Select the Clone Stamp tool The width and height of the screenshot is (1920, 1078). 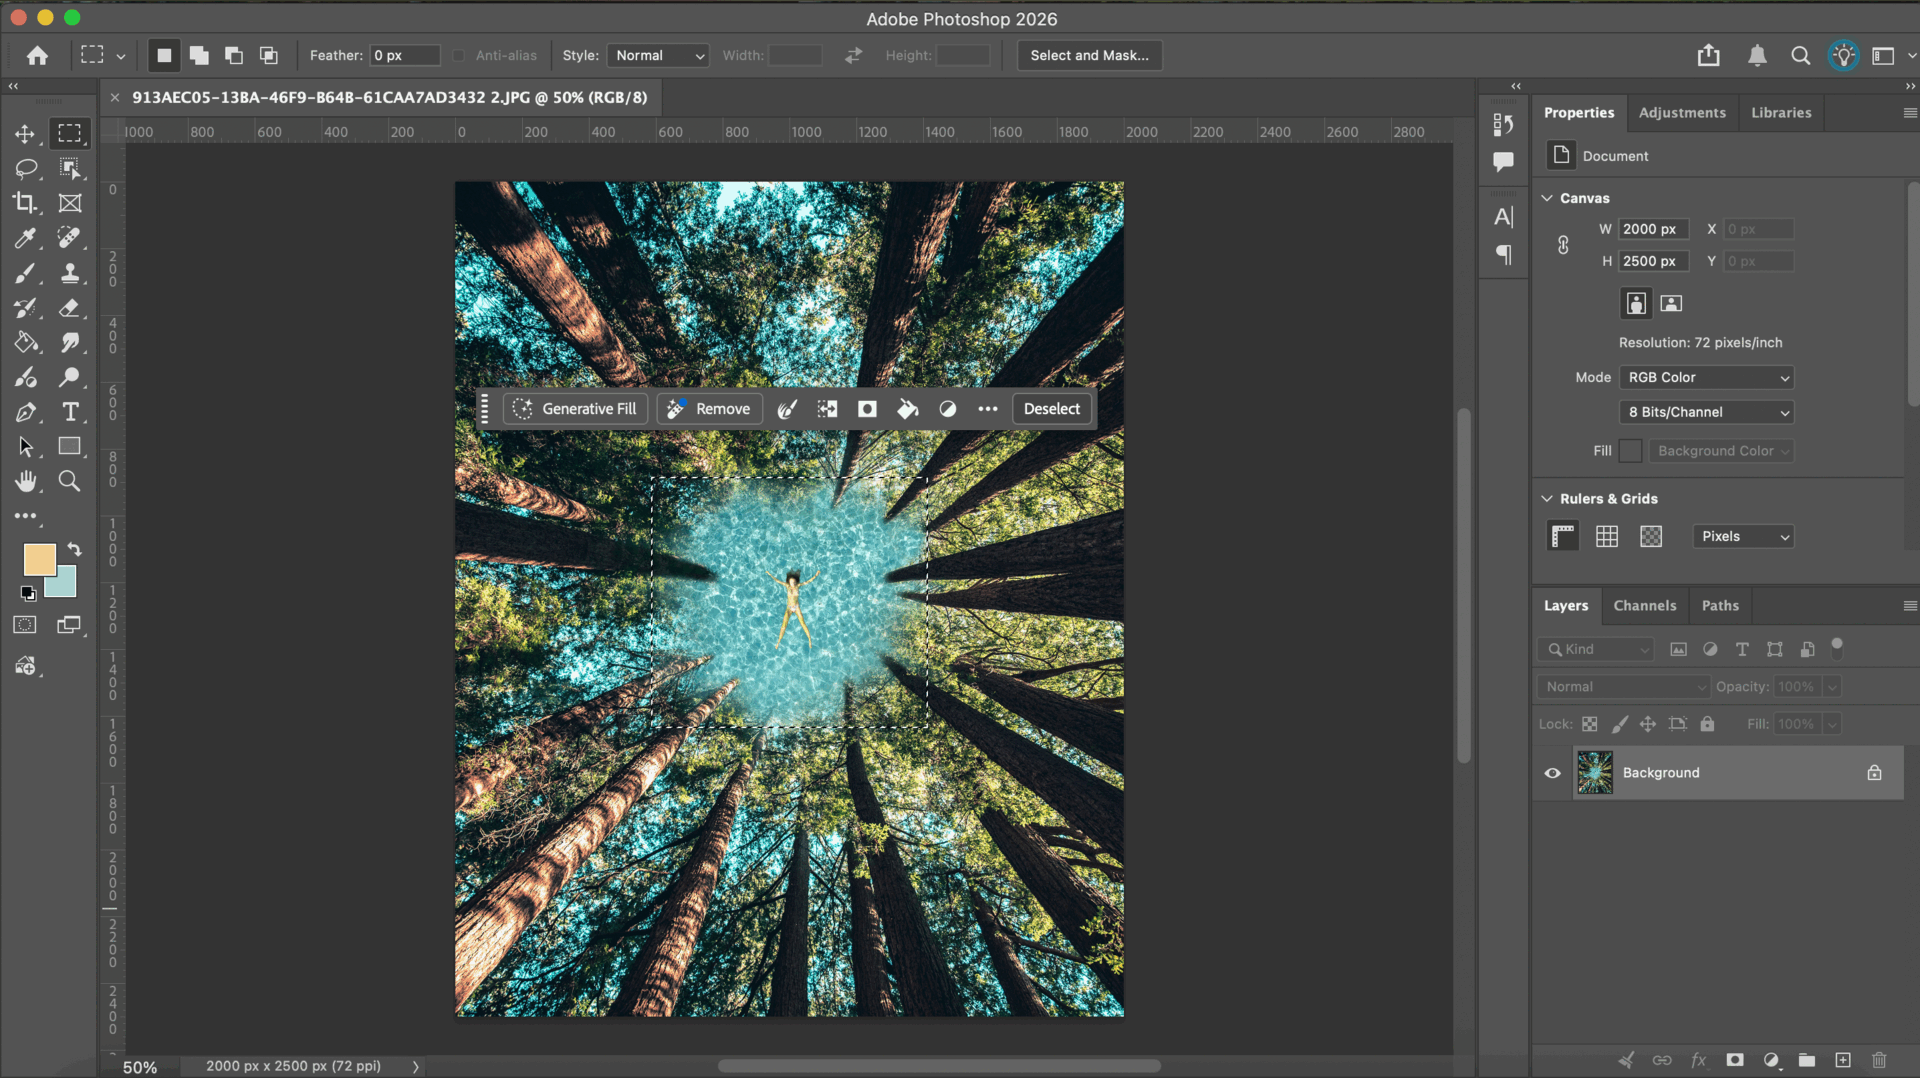click(69, 273)
